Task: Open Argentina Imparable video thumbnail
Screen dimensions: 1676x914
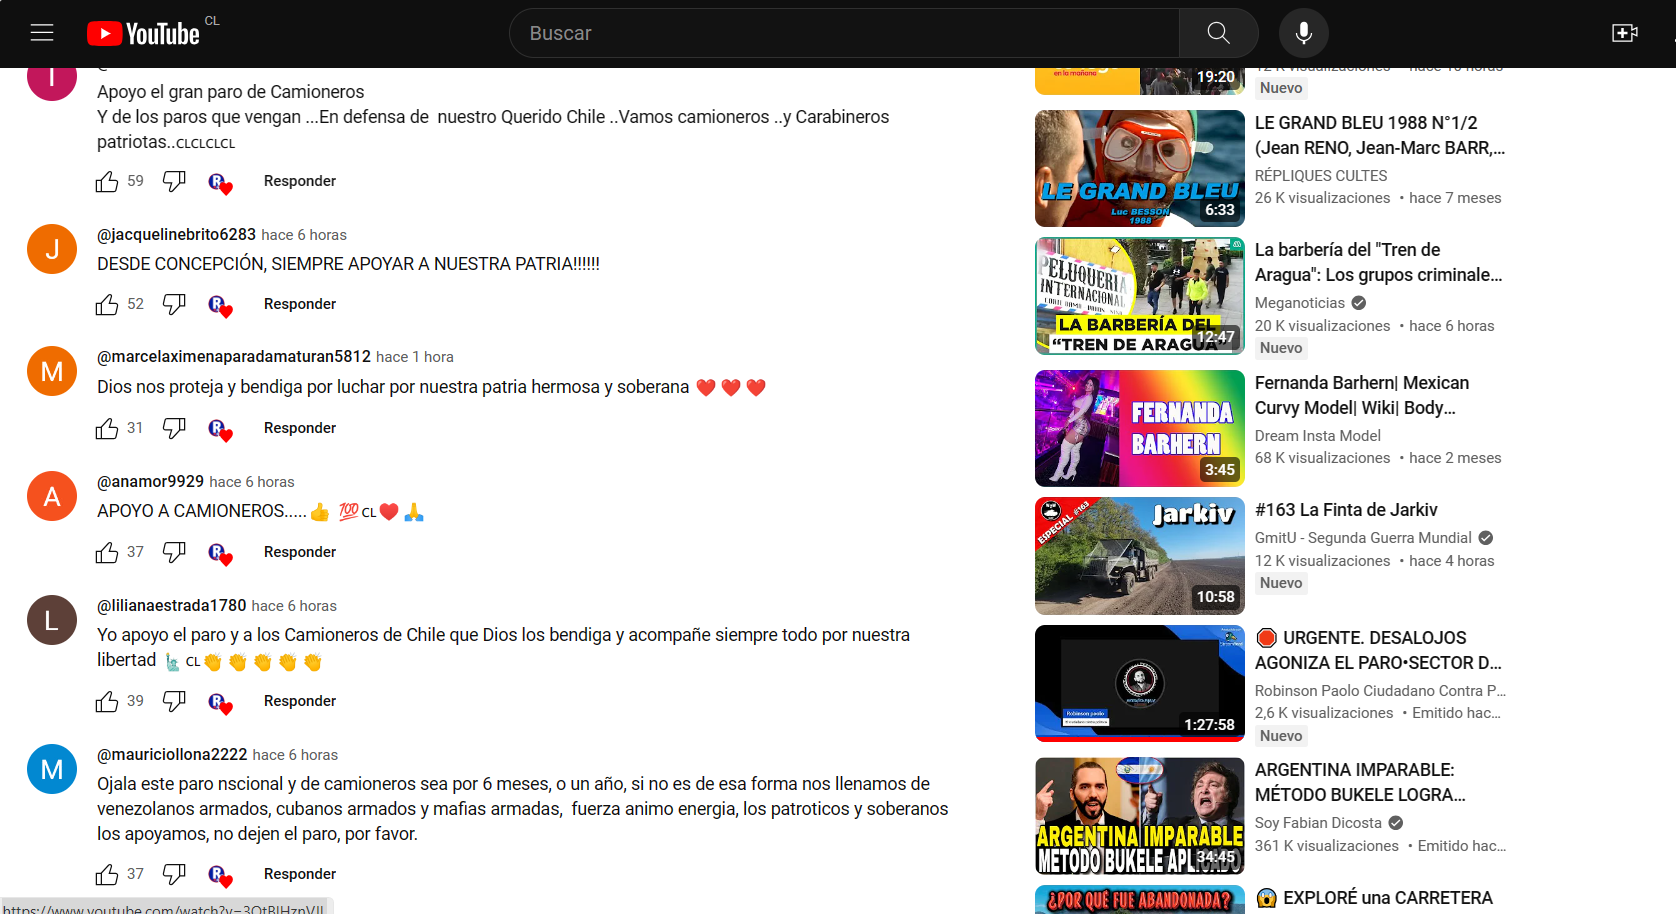Action: pyautogui.click(x=1140, y=815)
